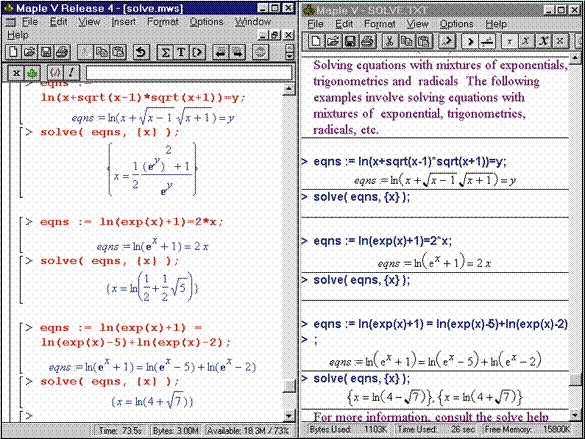
Task: Open Format menu in SOLVE.TXT window
Action: coord(379,24)
